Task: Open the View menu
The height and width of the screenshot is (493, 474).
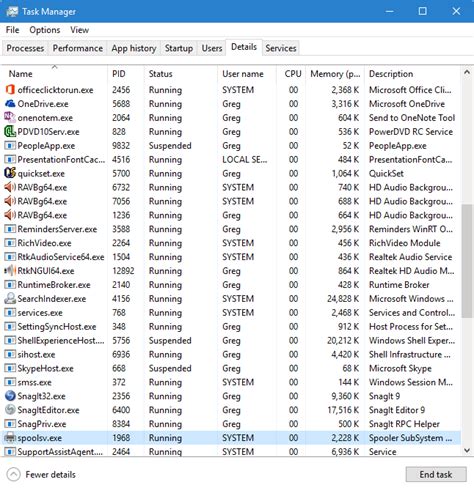Action: click(x=79, y=30)
